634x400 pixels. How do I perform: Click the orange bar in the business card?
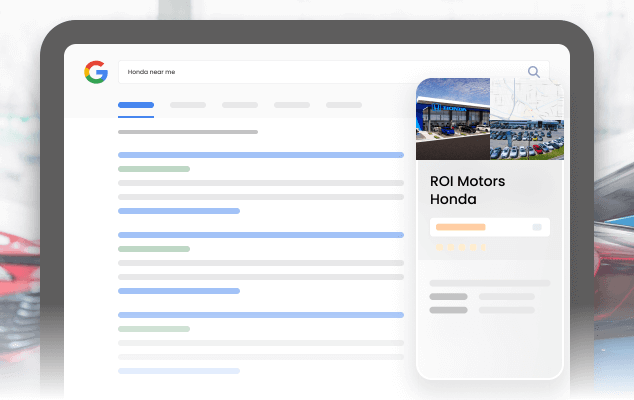[x=461, y=227]
